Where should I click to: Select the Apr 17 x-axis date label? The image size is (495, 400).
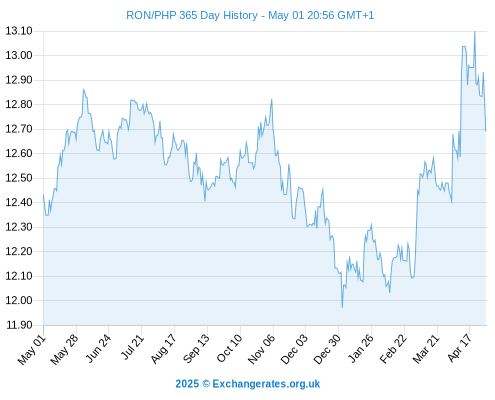[459, 348]
